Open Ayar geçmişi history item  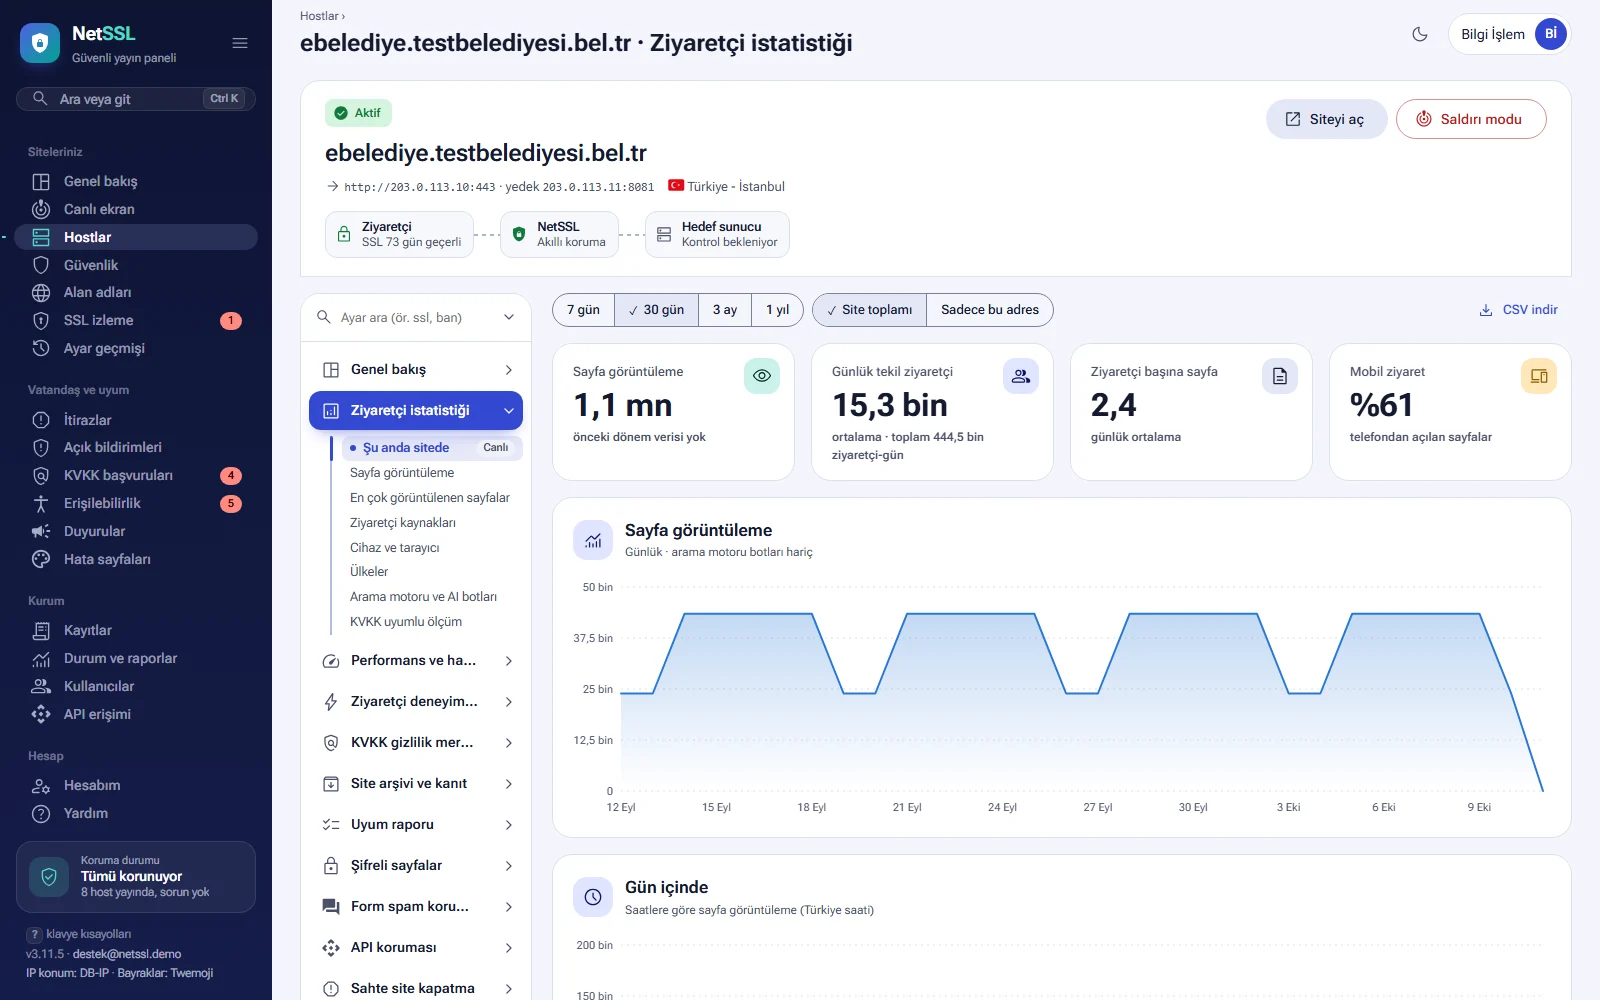136,348
